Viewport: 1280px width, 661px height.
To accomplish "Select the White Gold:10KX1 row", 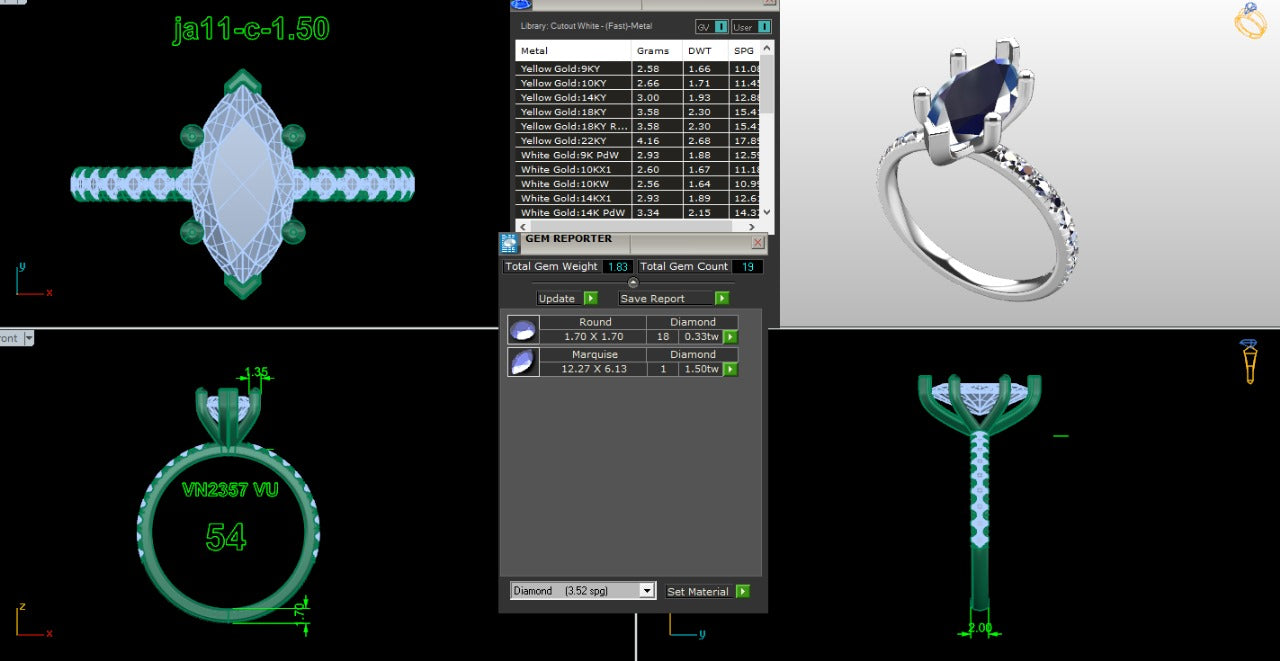I will [x=638, y=169].
